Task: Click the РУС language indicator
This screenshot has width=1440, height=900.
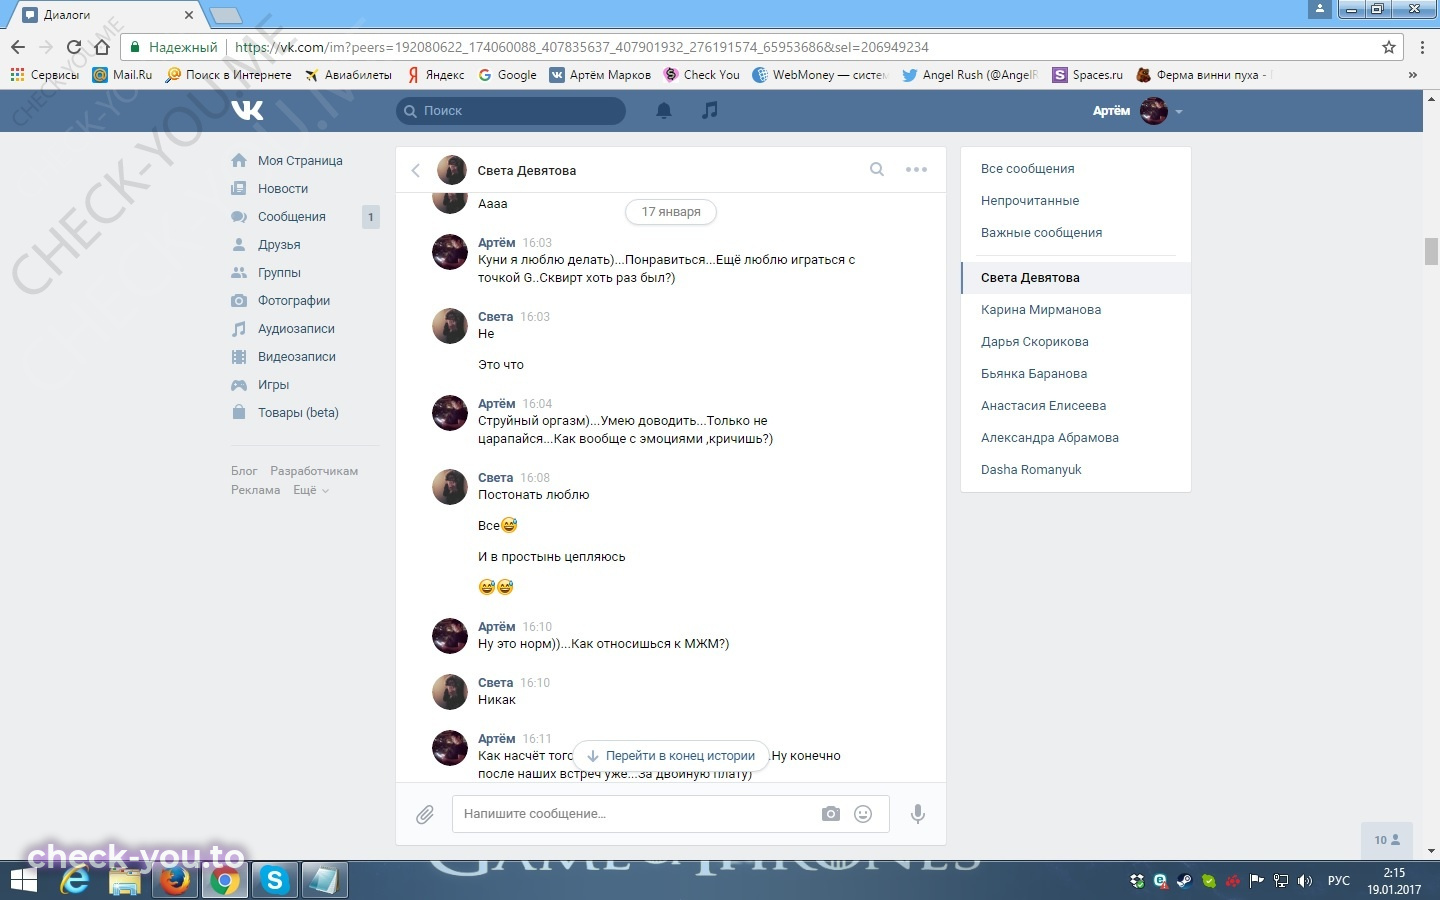Action: click(1339, 881)
